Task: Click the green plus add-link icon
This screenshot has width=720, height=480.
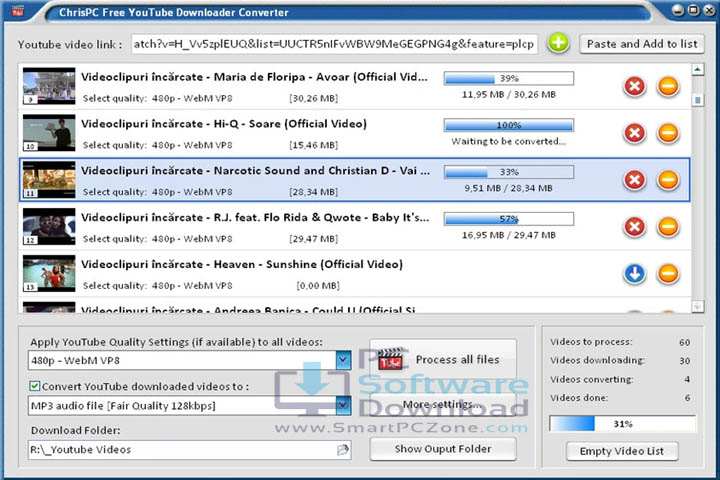Action: tap(558, 44)
